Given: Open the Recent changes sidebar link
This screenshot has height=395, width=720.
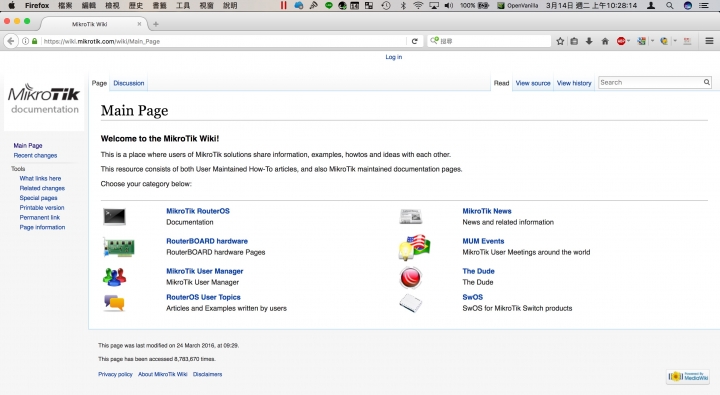Looking at the screenshot, I should pyautogui.click(x=35, y=156).
